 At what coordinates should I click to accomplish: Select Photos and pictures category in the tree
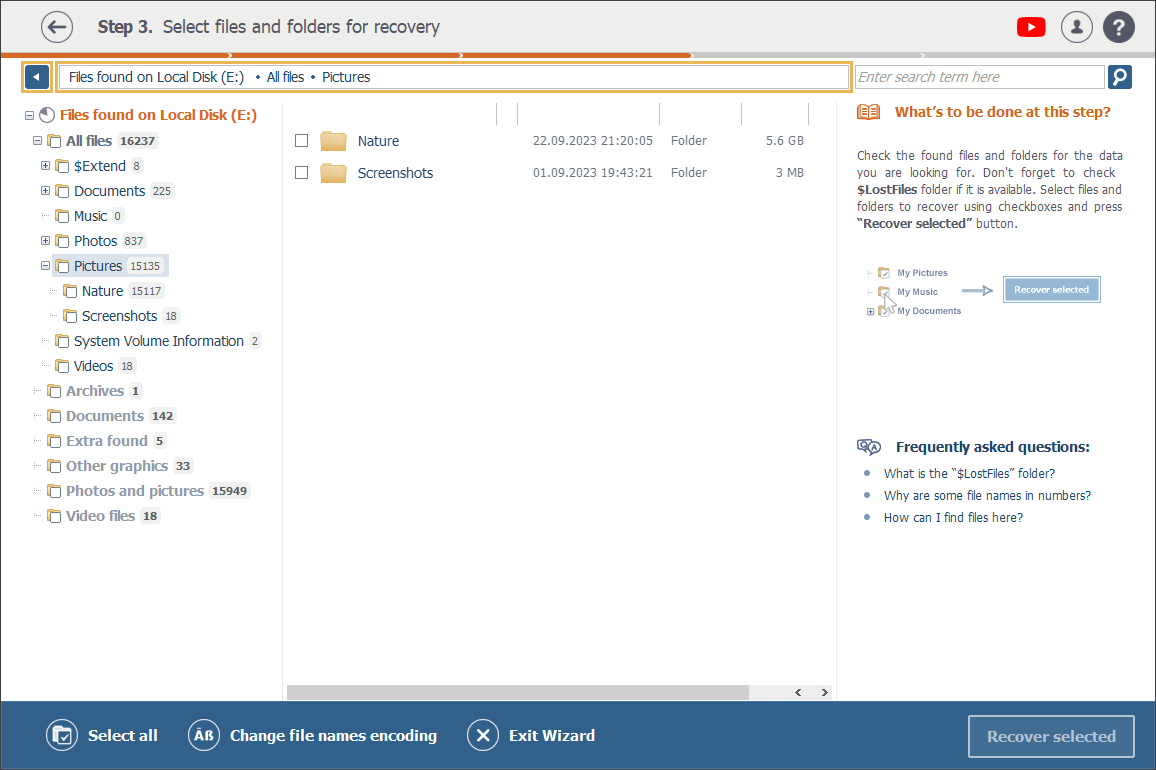(x=134, y=491)
